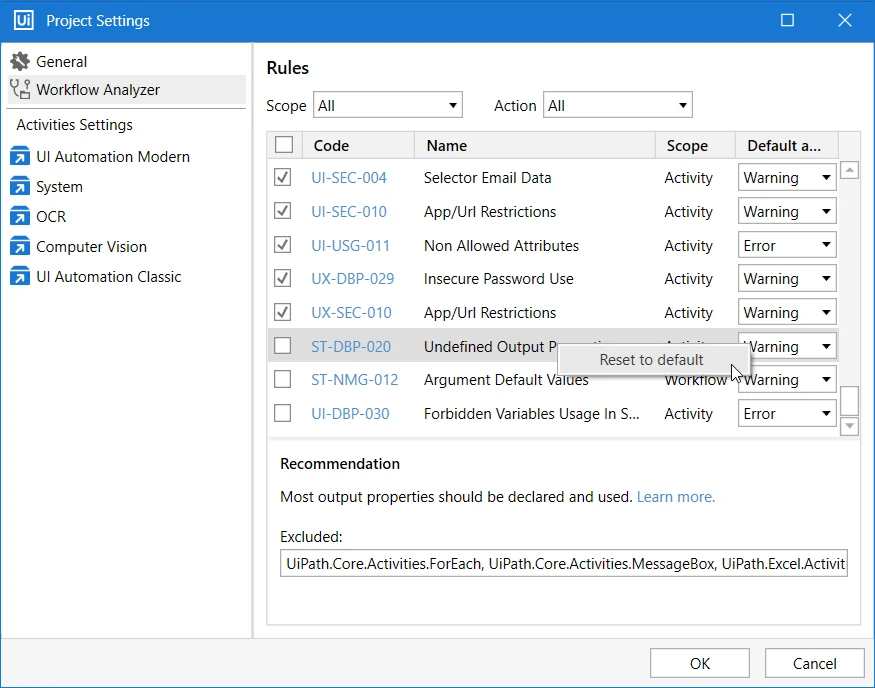This screenshot has height=688, width=875.
Task: Open rule code link UI-SEC-004
Action: (x=349, y=177)
